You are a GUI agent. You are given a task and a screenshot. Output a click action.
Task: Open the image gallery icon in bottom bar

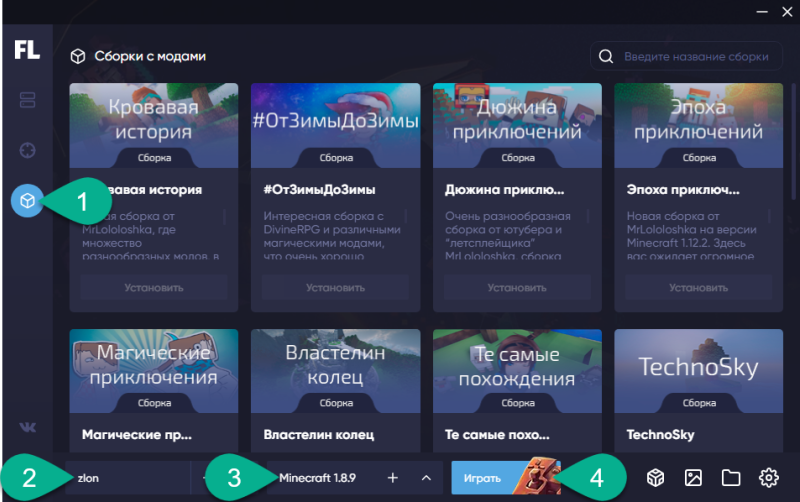pos(693,478)
